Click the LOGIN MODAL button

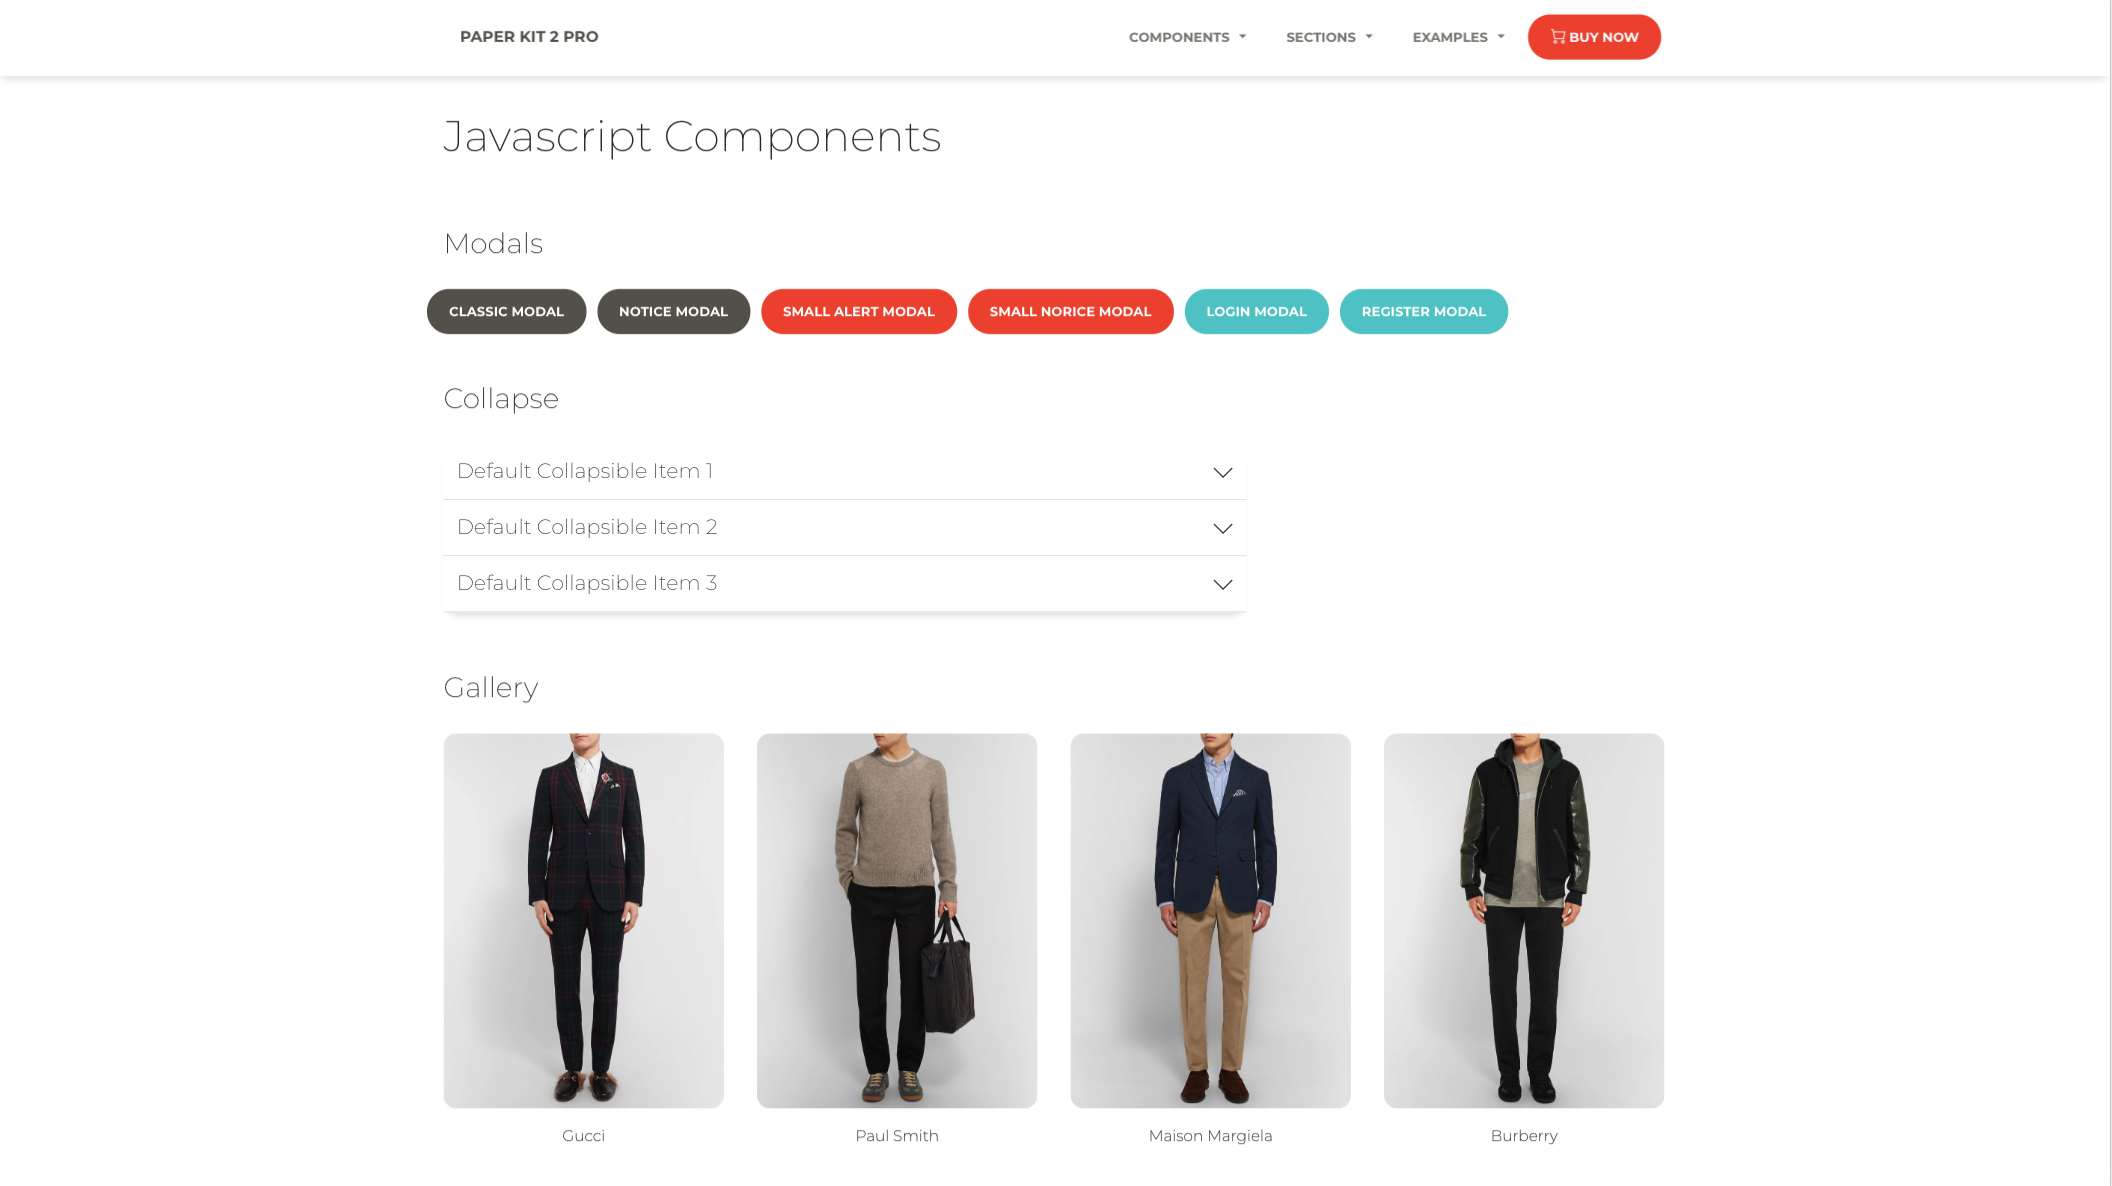click(x=1256, y=310)
